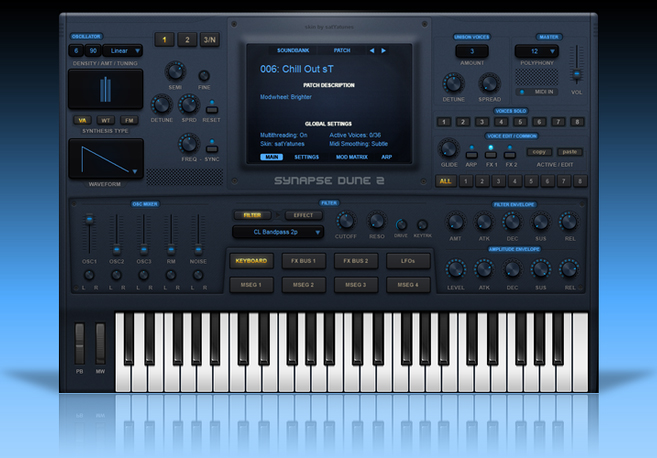Open the SOUNDBANK menu
The width and height of the screenshot is (657, 458).
[293, 50]
